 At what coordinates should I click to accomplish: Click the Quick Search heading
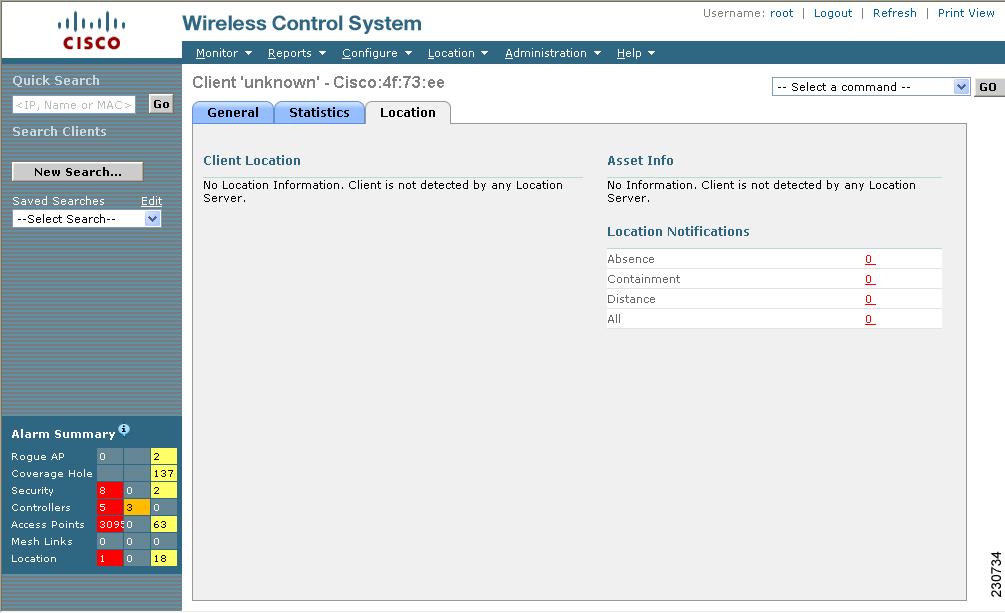56,81
